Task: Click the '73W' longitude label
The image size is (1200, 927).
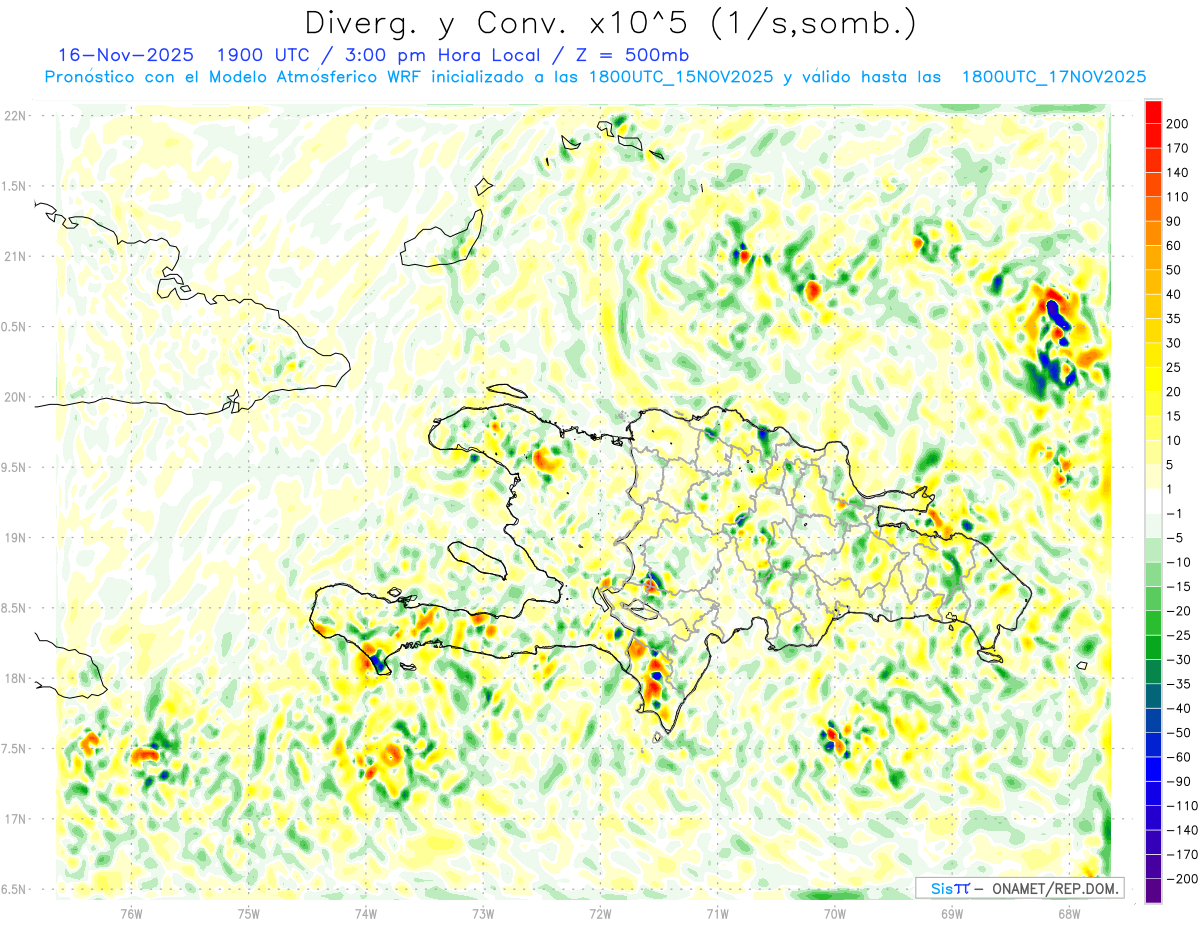Action: click(482, 913)
